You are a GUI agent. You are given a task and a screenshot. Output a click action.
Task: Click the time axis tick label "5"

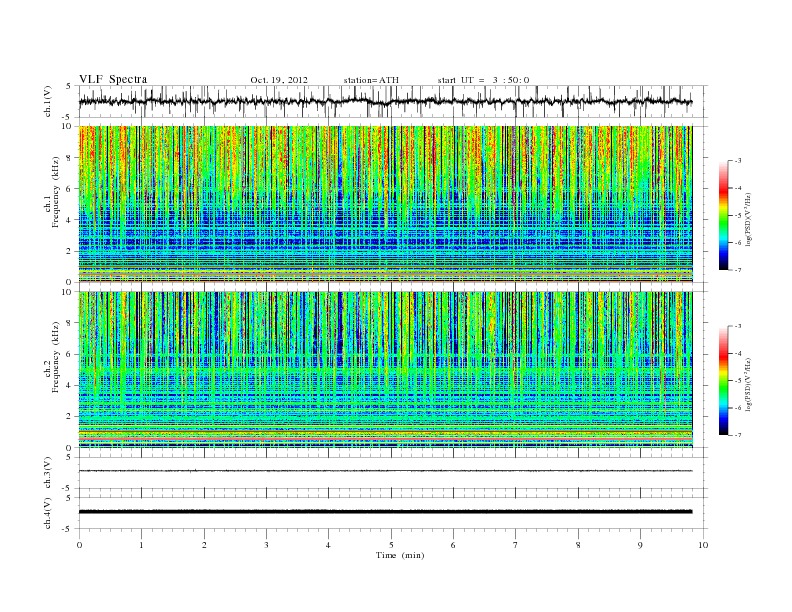pyautogui.click(x=391, y=545)
